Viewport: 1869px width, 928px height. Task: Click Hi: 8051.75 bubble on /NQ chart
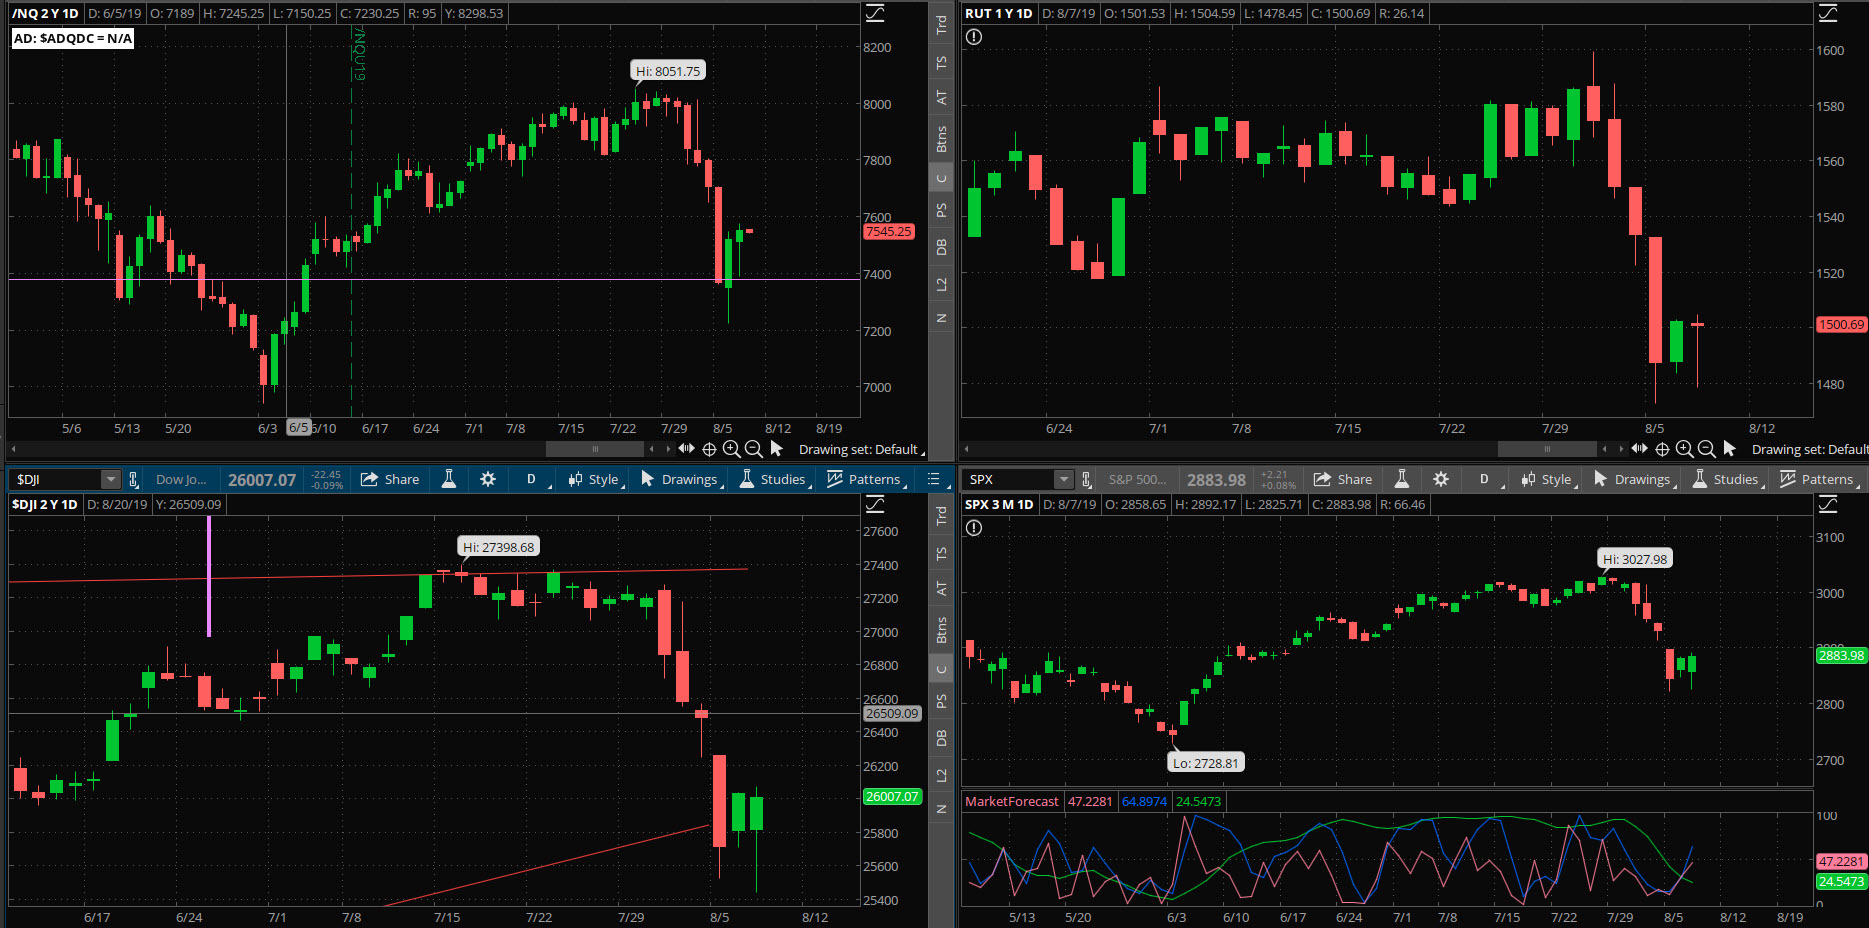(668, 71)
